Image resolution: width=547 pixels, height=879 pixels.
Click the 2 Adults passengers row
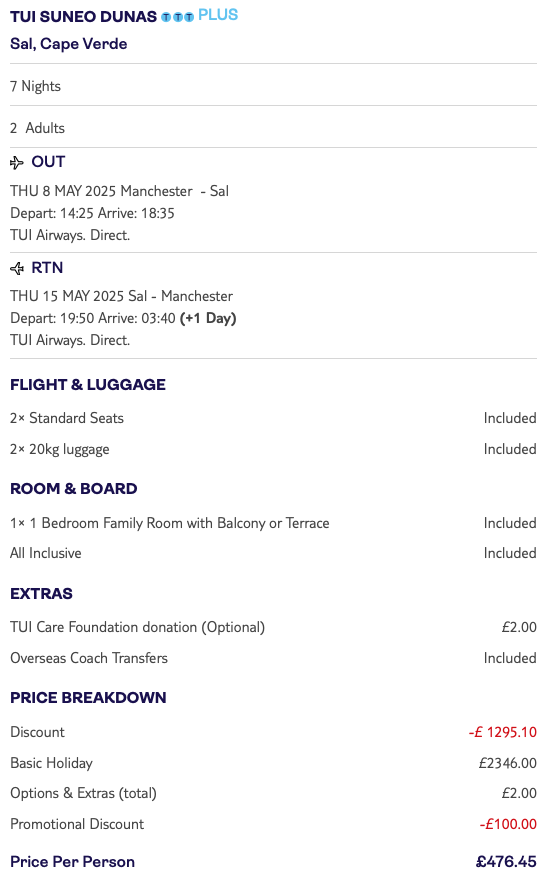point(274,128)
